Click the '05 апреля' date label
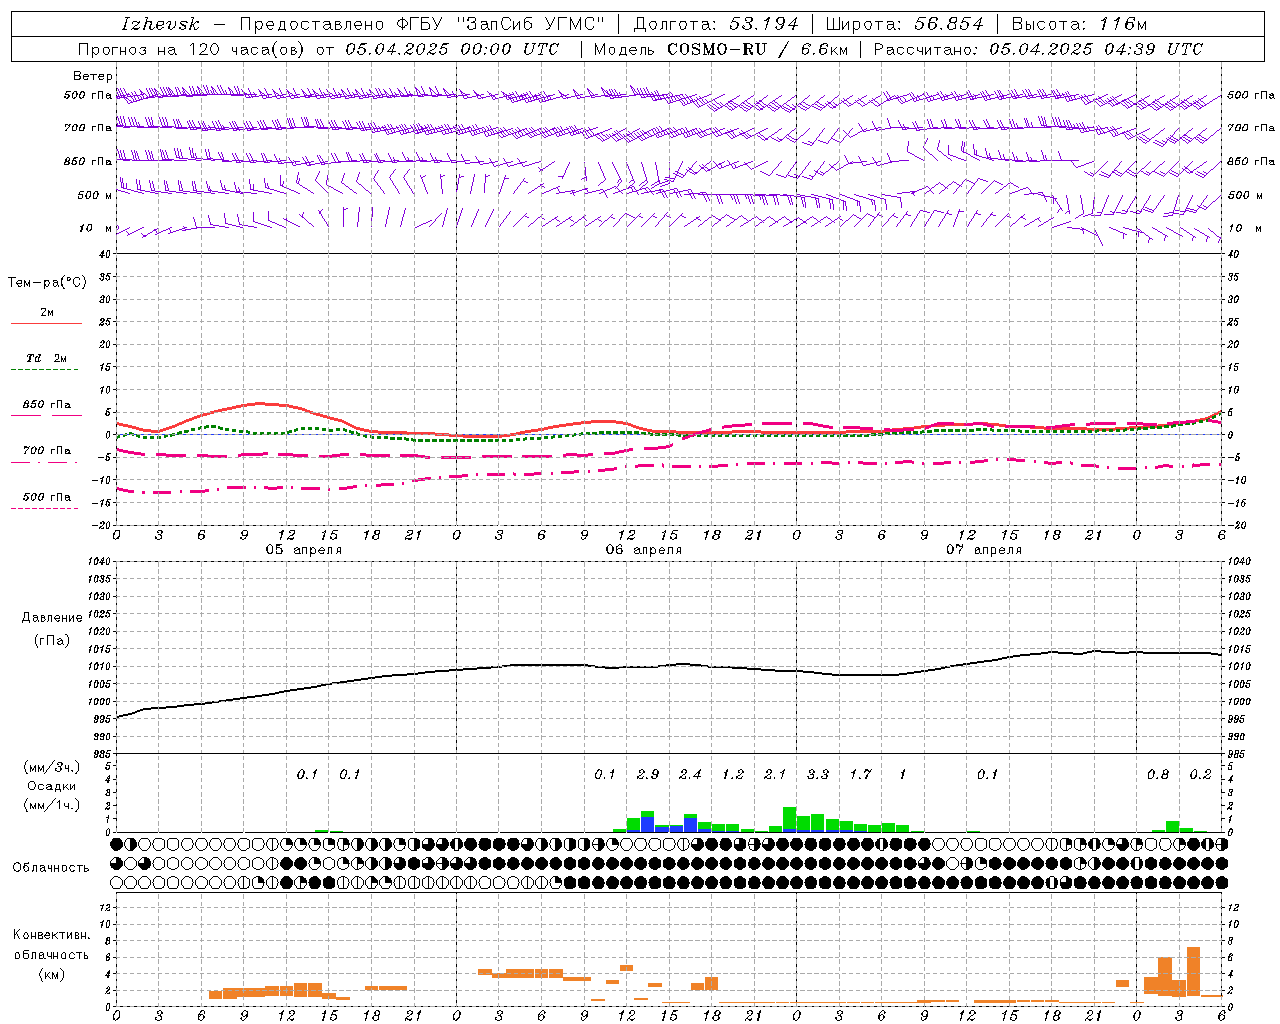 click(x=303, y=550)
